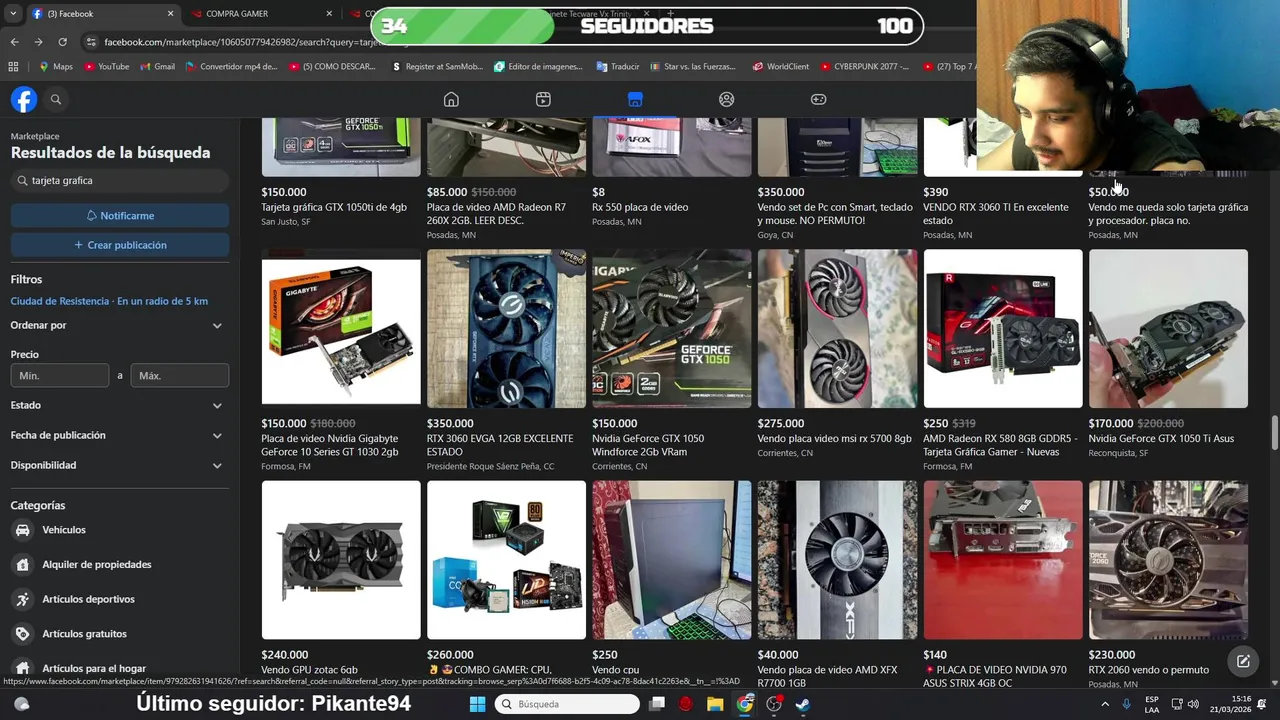Open the Alquiler de propiedades category link
Image resolution: width=1280 pixels, height=720 pixels.
coord(97,564)
